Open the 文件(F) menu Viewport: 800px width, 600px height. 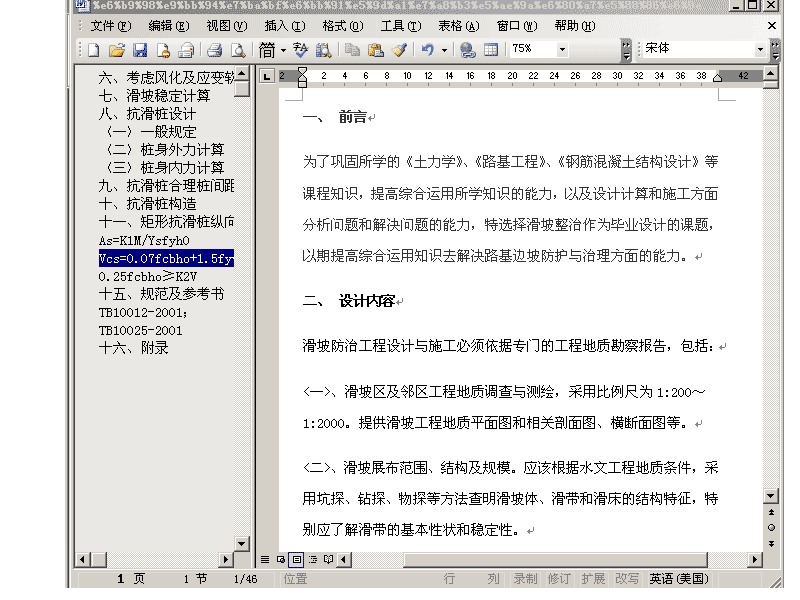(111, 26)
